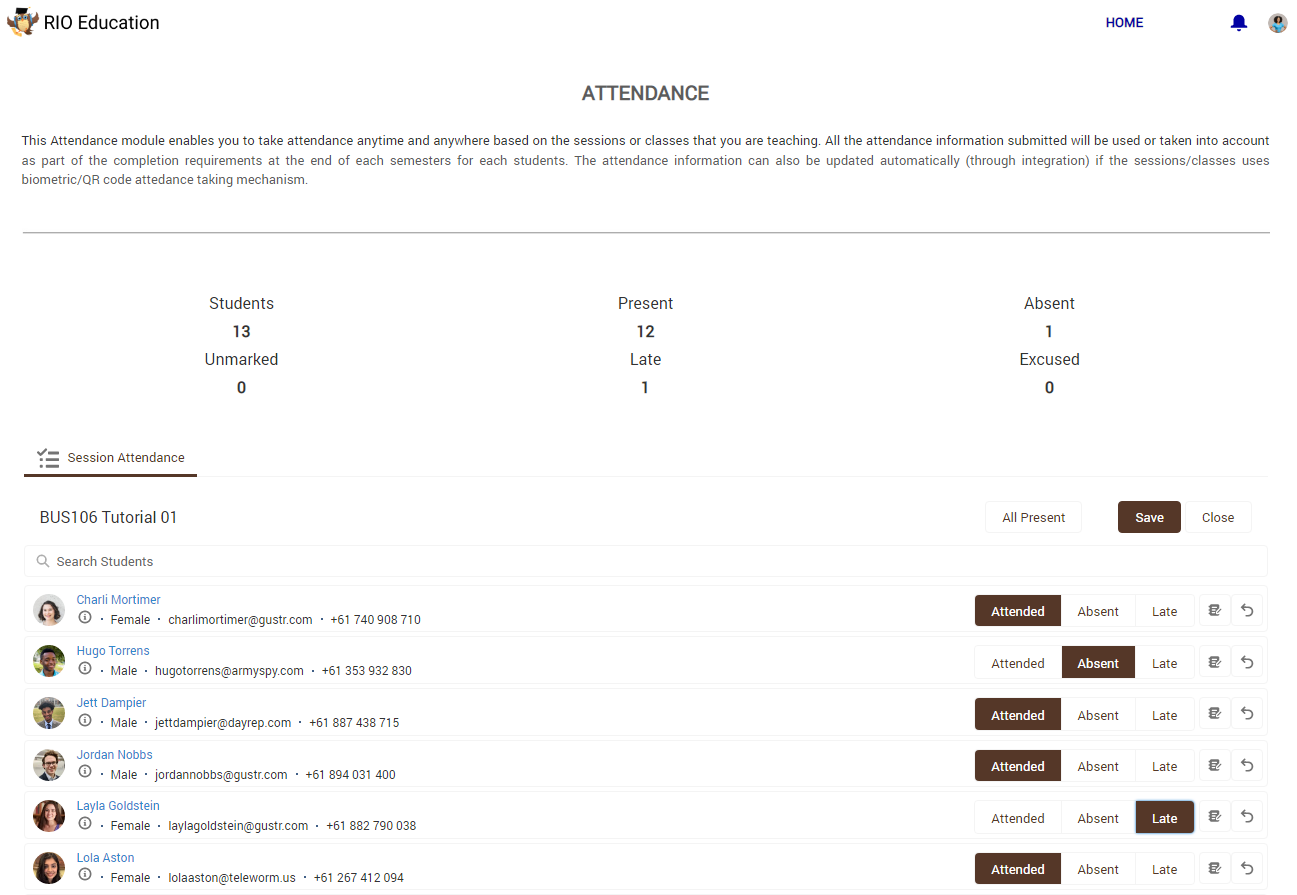Select the Session Attendance tab
Screen dimensions: 1297x895
[111, 458]
